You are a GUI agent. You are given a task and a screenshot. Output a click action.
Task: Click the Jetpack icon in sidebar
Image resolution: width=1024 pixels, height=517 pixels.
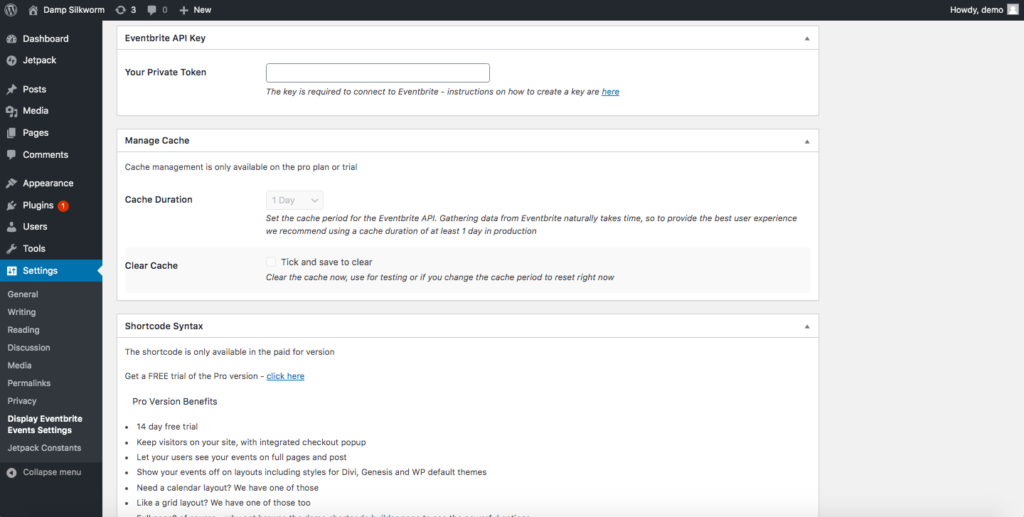coord(11,60)
